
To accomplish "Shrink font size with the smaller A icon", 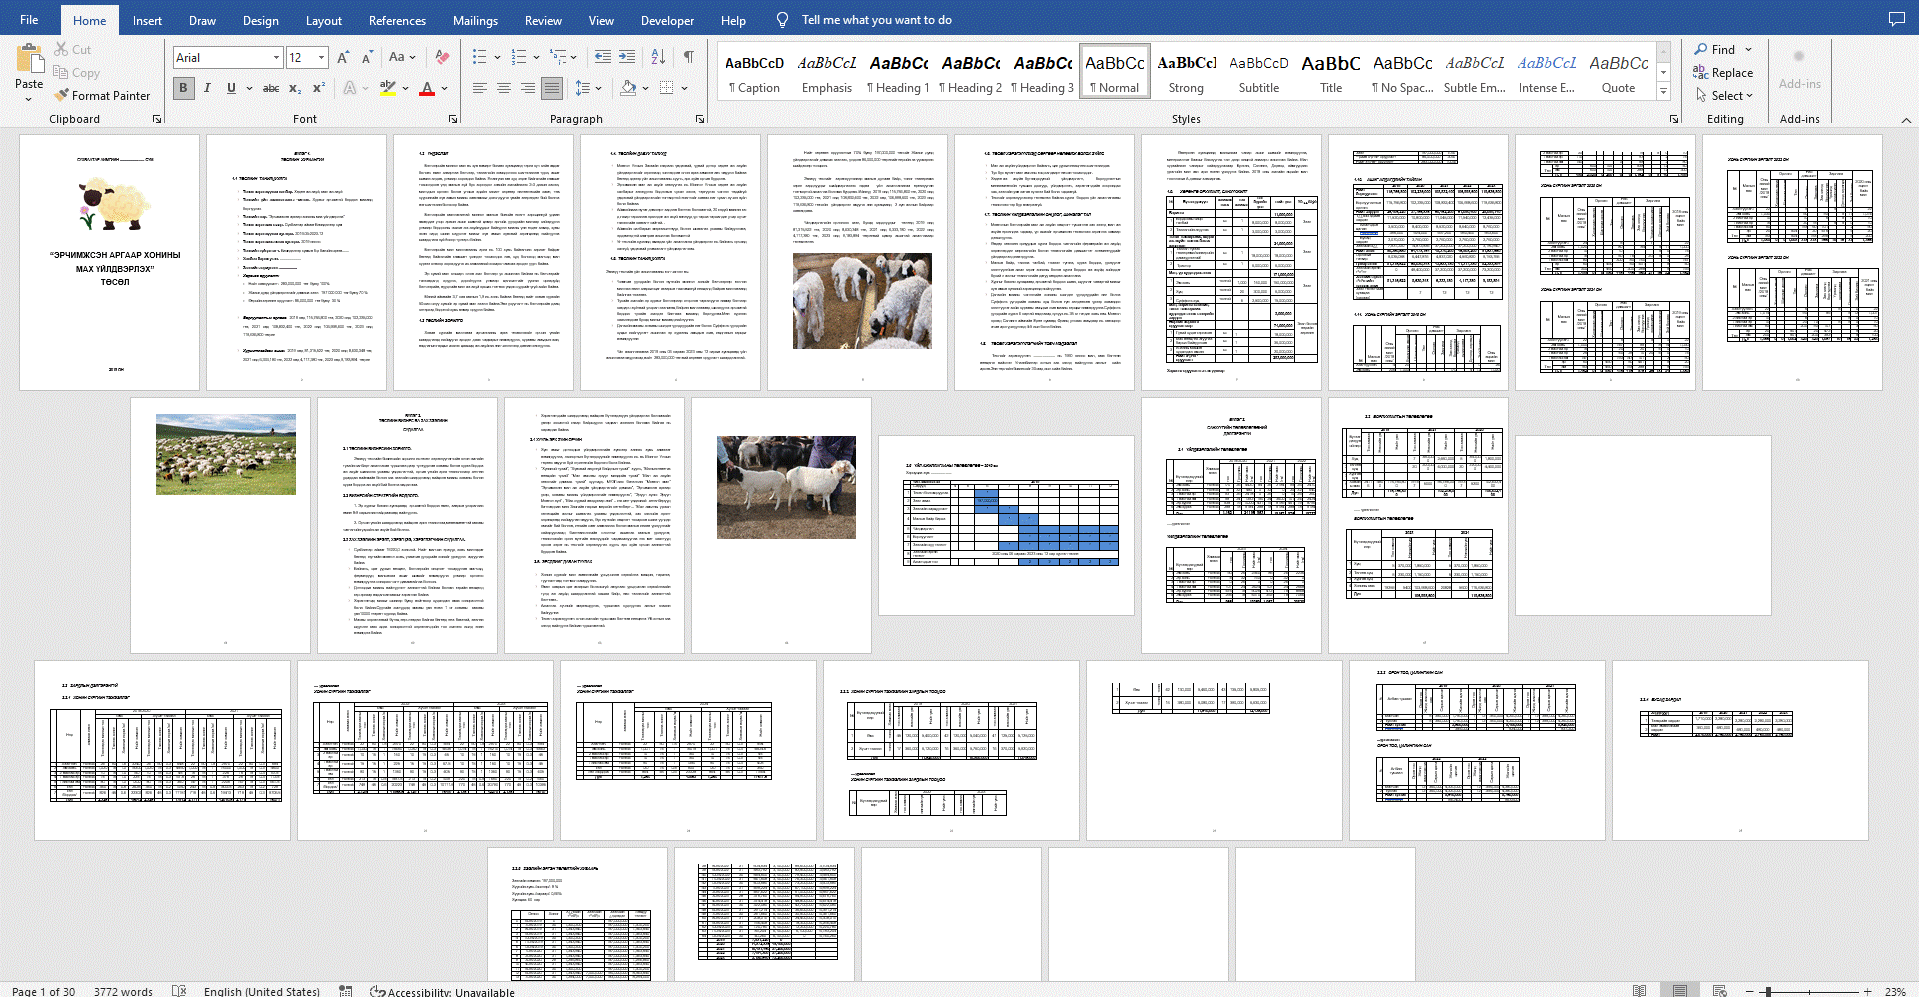I will (x=367, y=57).
